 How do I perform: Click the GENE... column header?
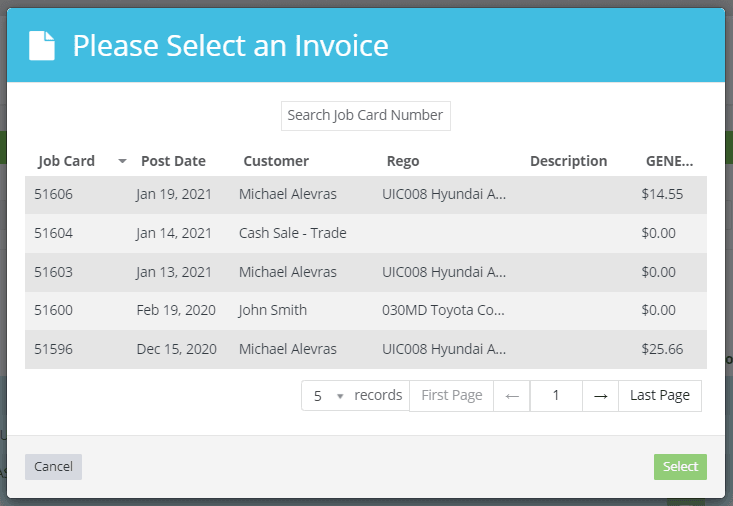(x=669, y=161)
